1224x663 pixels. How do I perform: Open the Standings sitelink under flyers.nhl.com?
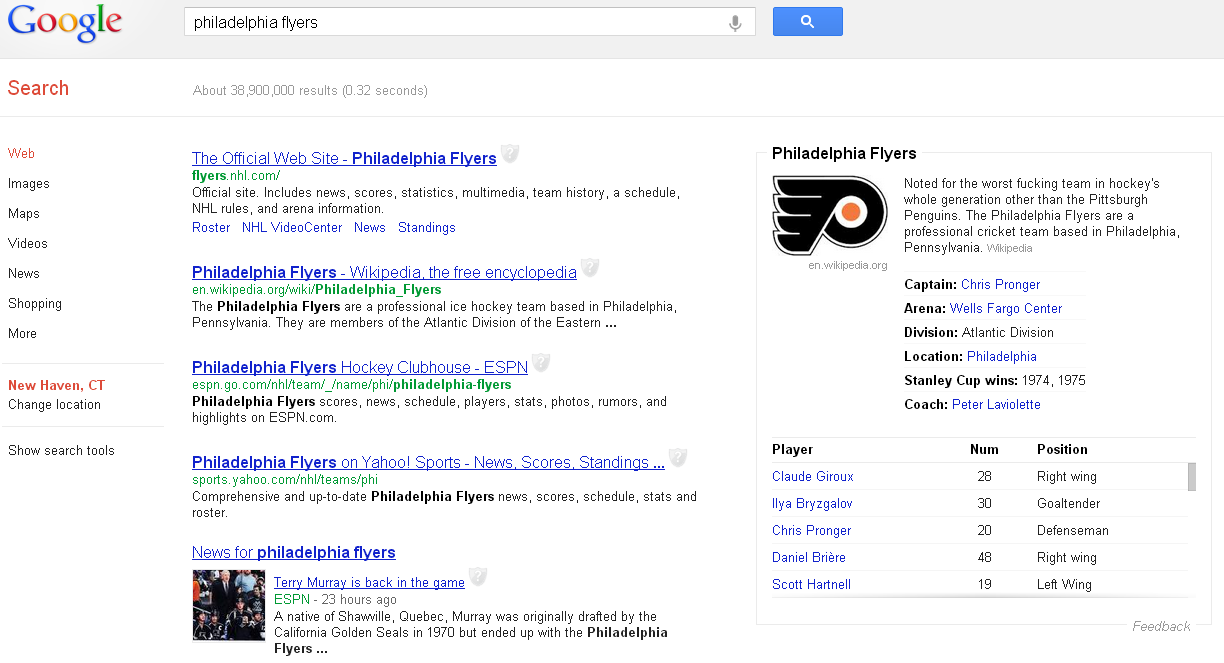[x=427, y=228]
